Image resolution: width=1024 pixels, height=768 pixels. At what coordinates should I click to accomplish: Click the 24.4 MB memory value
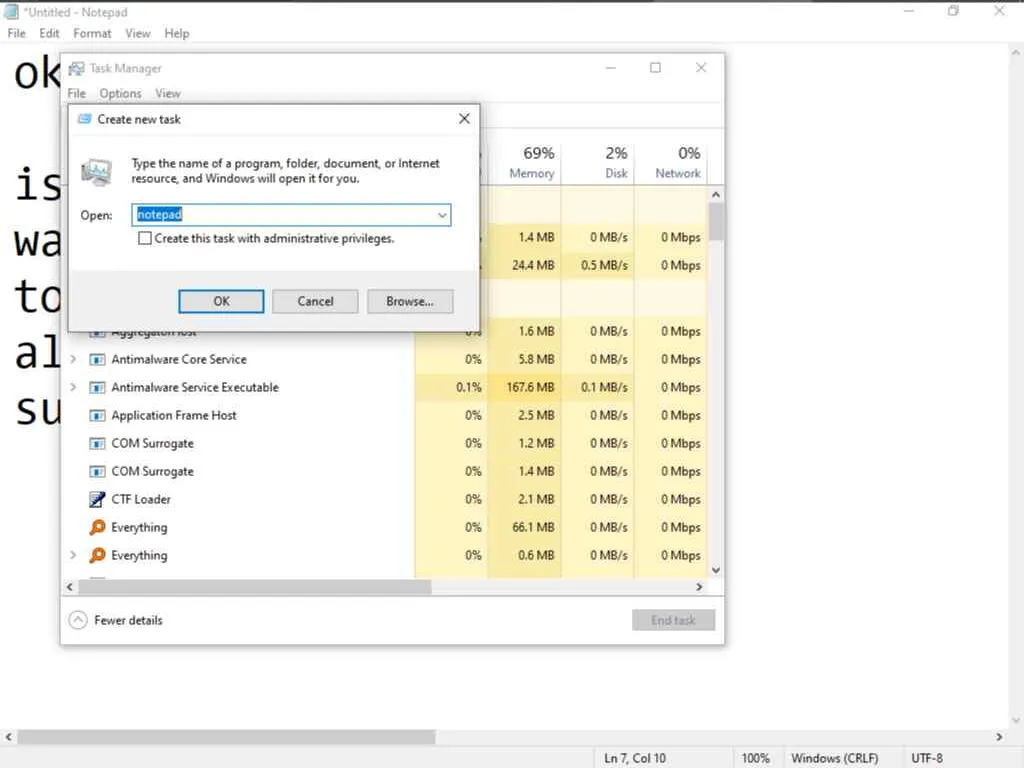point(533,266)
